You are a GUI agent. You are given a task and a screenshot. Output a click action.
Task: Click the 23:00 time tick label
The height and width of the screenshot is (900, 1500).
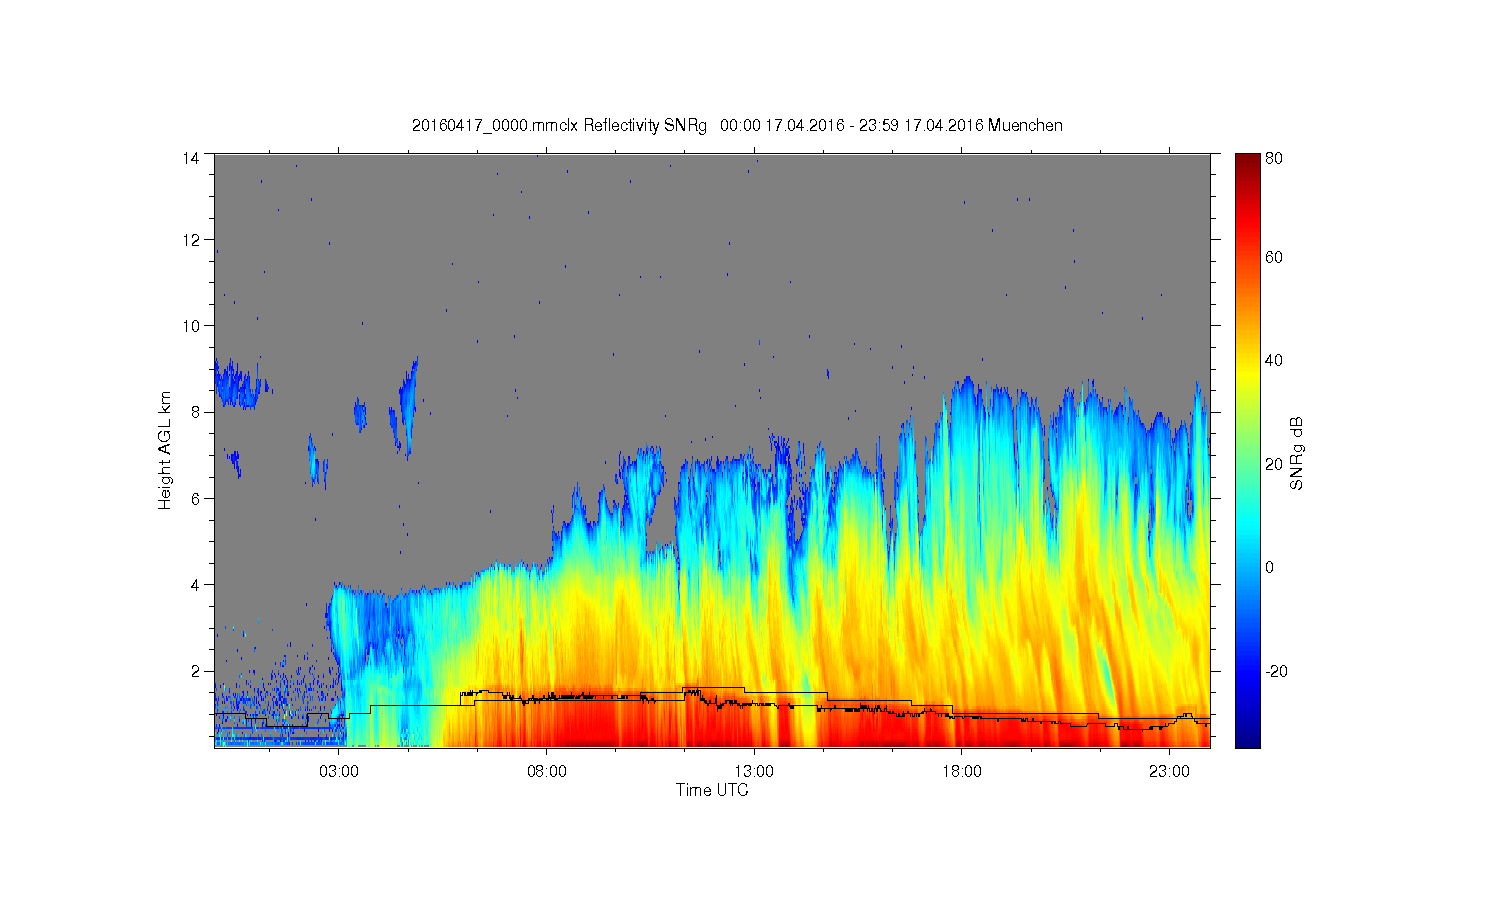pyautogui.click(x=1169, y=772)
